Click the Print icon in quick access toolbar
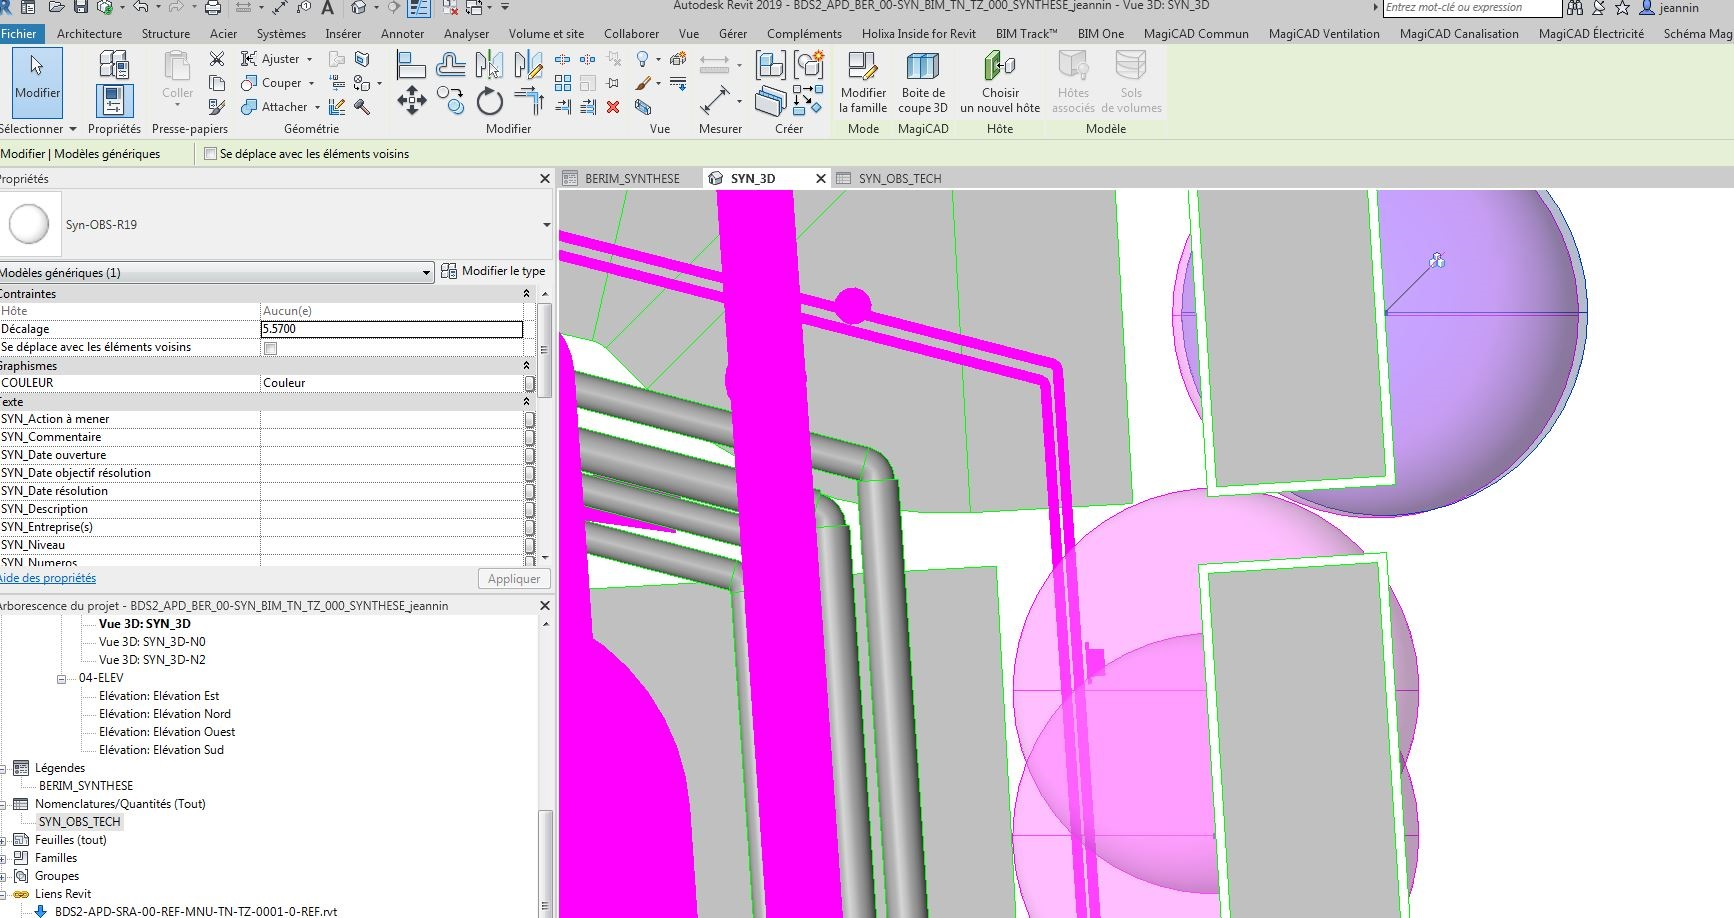The height and width of the screenshot is (918, 1734). tap(213, 8)
